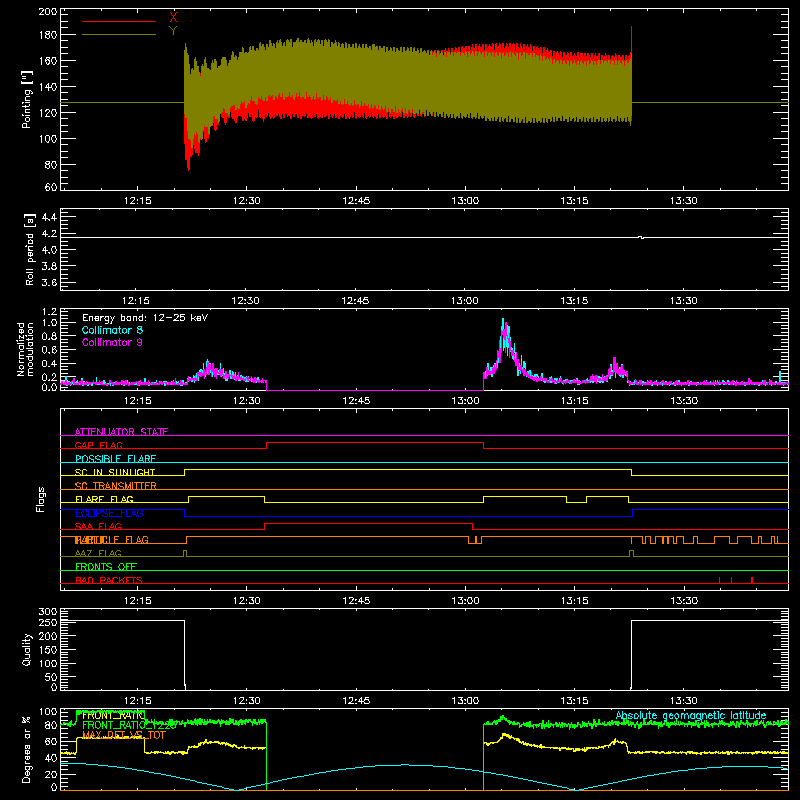Click the FRONTS_OFF flag label
800x800 pixels.
(106, 566)
